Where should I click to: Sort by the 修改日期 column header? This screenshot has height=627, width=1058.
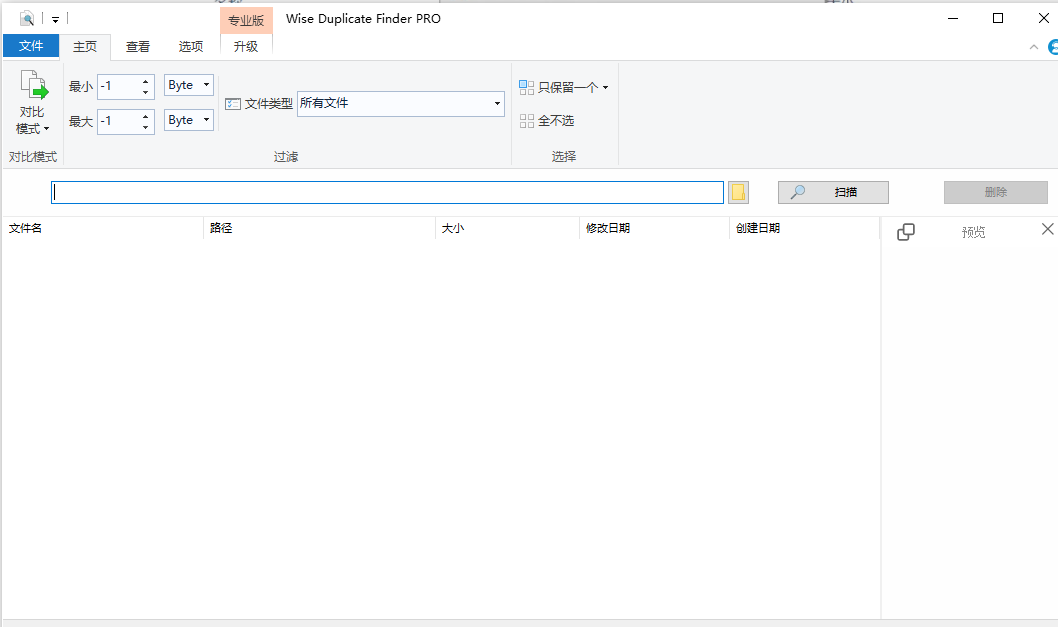[x=654, y=228]
